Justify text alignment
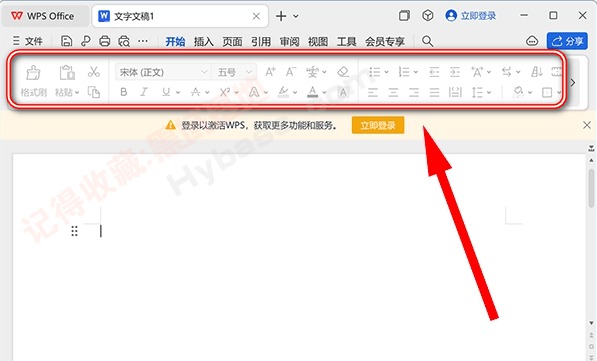The width and height of the screenshot is (597, 361). click(x=434, y=92)
